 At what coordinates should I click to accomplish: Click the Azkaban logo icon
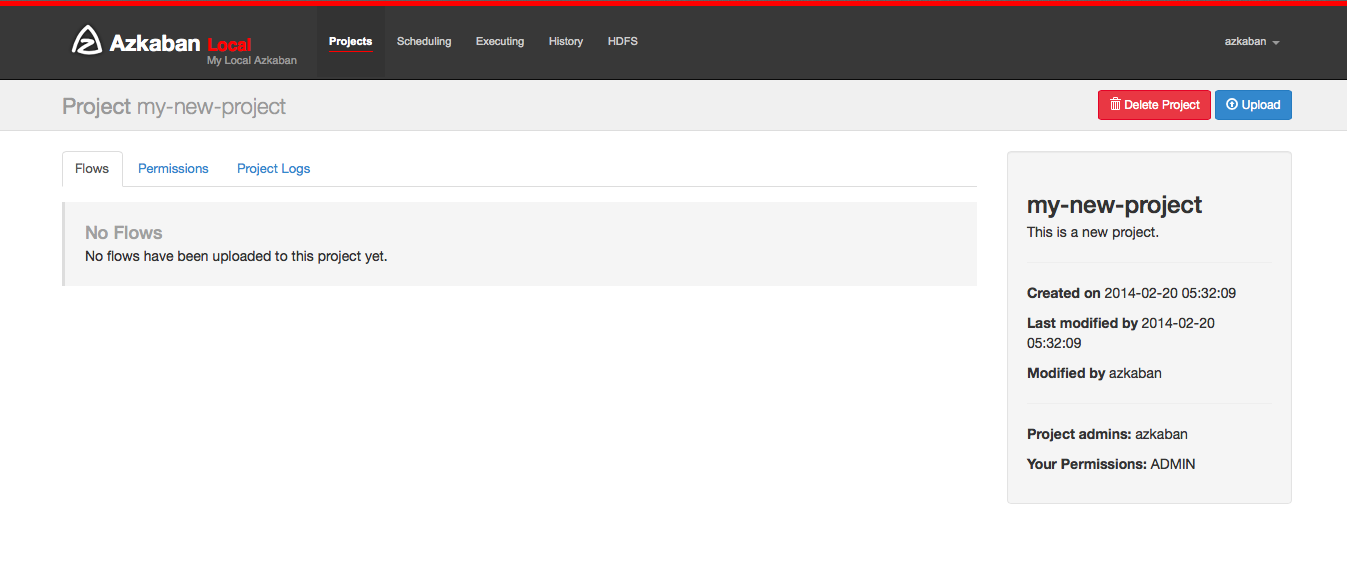tap(87, 40)
